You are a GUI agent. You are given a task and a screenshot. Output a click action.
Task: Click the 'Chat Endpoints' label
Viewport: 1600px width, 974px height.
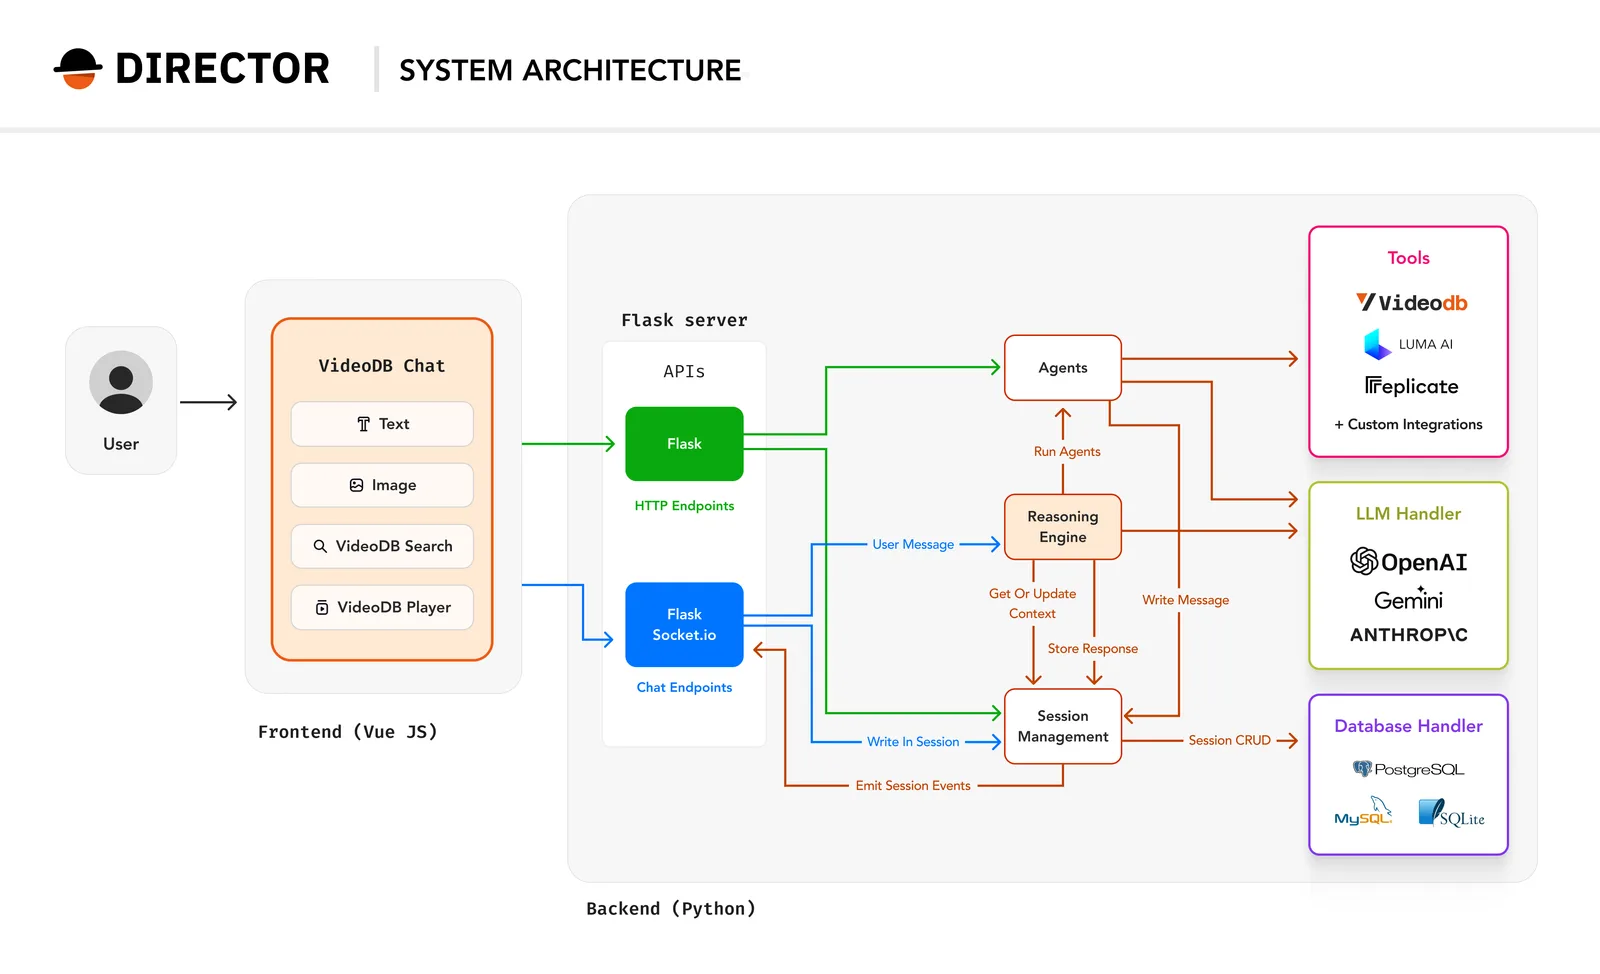684,688
